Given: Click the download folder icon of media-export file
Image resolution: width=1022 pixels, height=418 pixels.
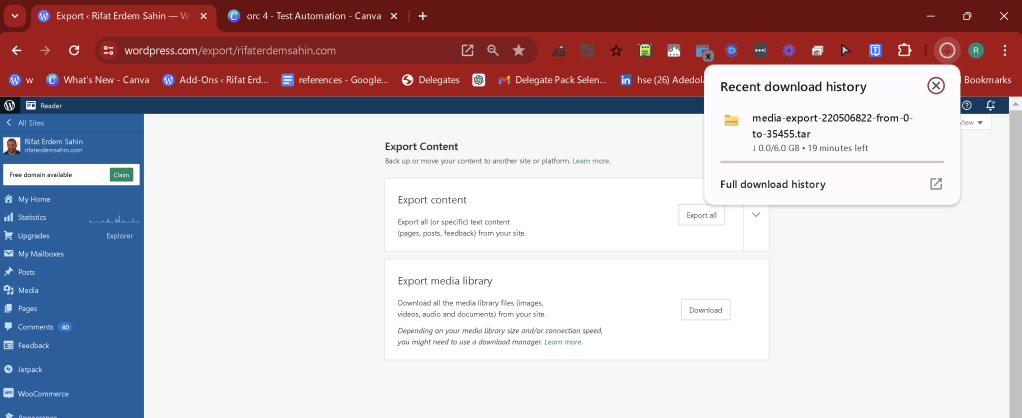Looking at the screenshot, I should click(731, 120).
